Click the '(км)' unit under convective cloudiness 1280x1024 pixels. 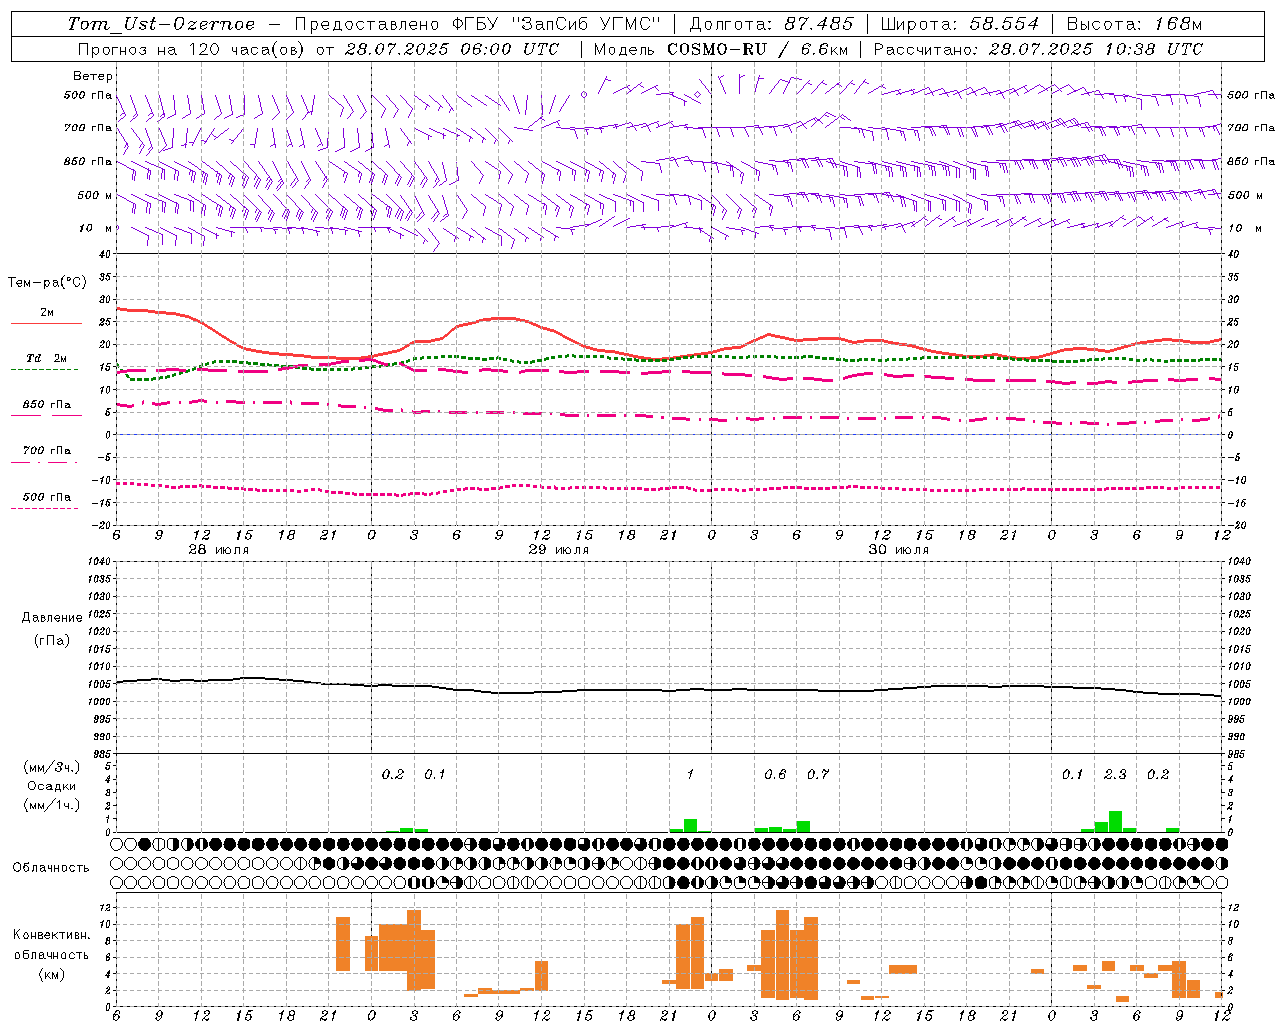click(51, 973)
